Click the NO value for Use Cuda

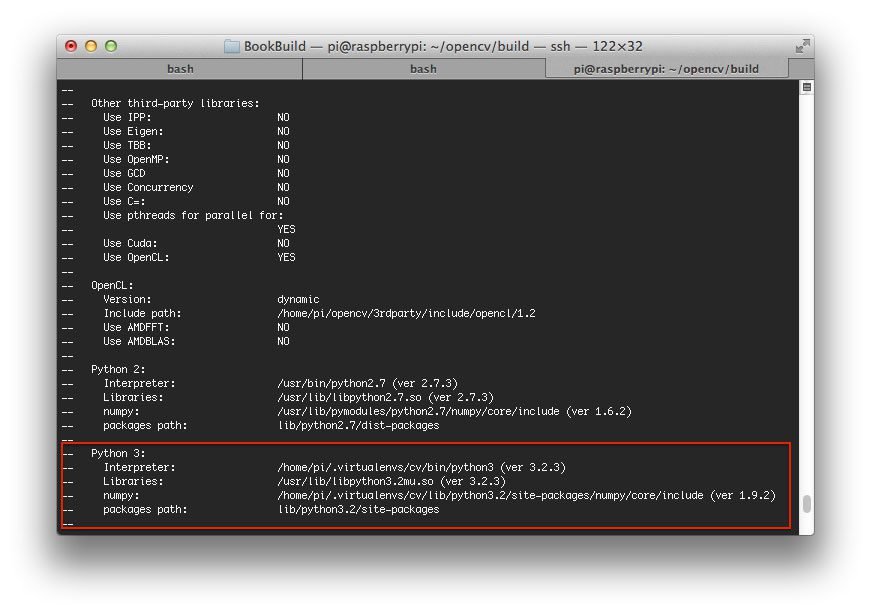tap(283, 243)
